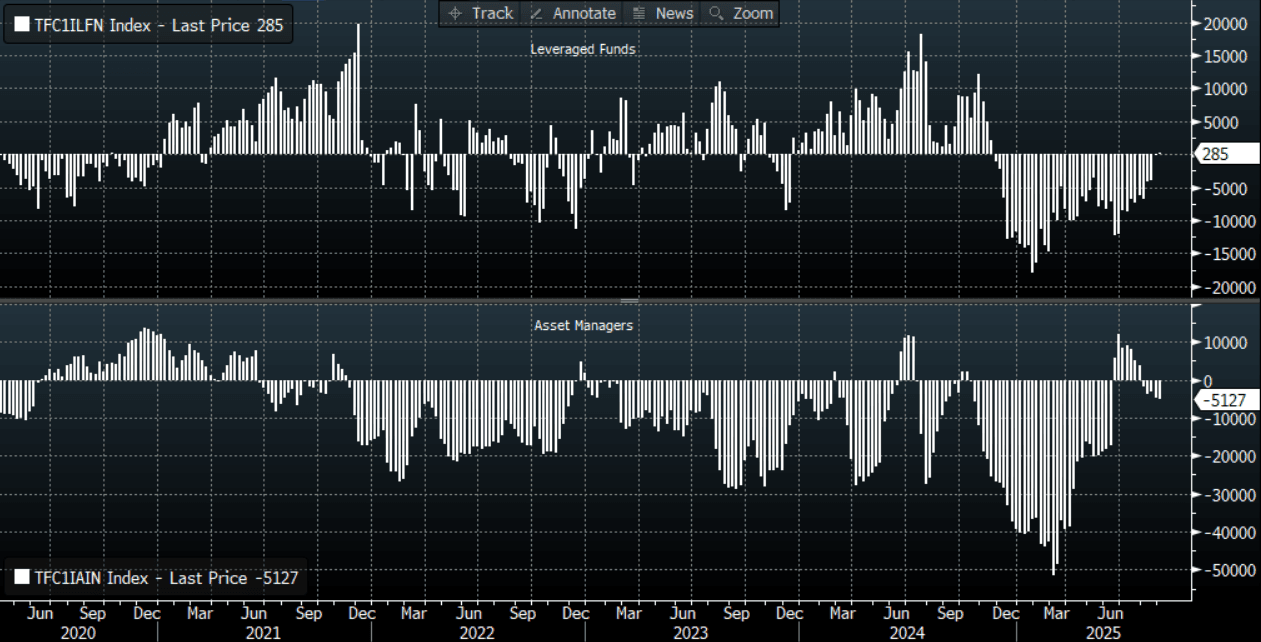1261x642 pixels.
Task: Click the 2024 year label on time axis
Action: [905, 633]
